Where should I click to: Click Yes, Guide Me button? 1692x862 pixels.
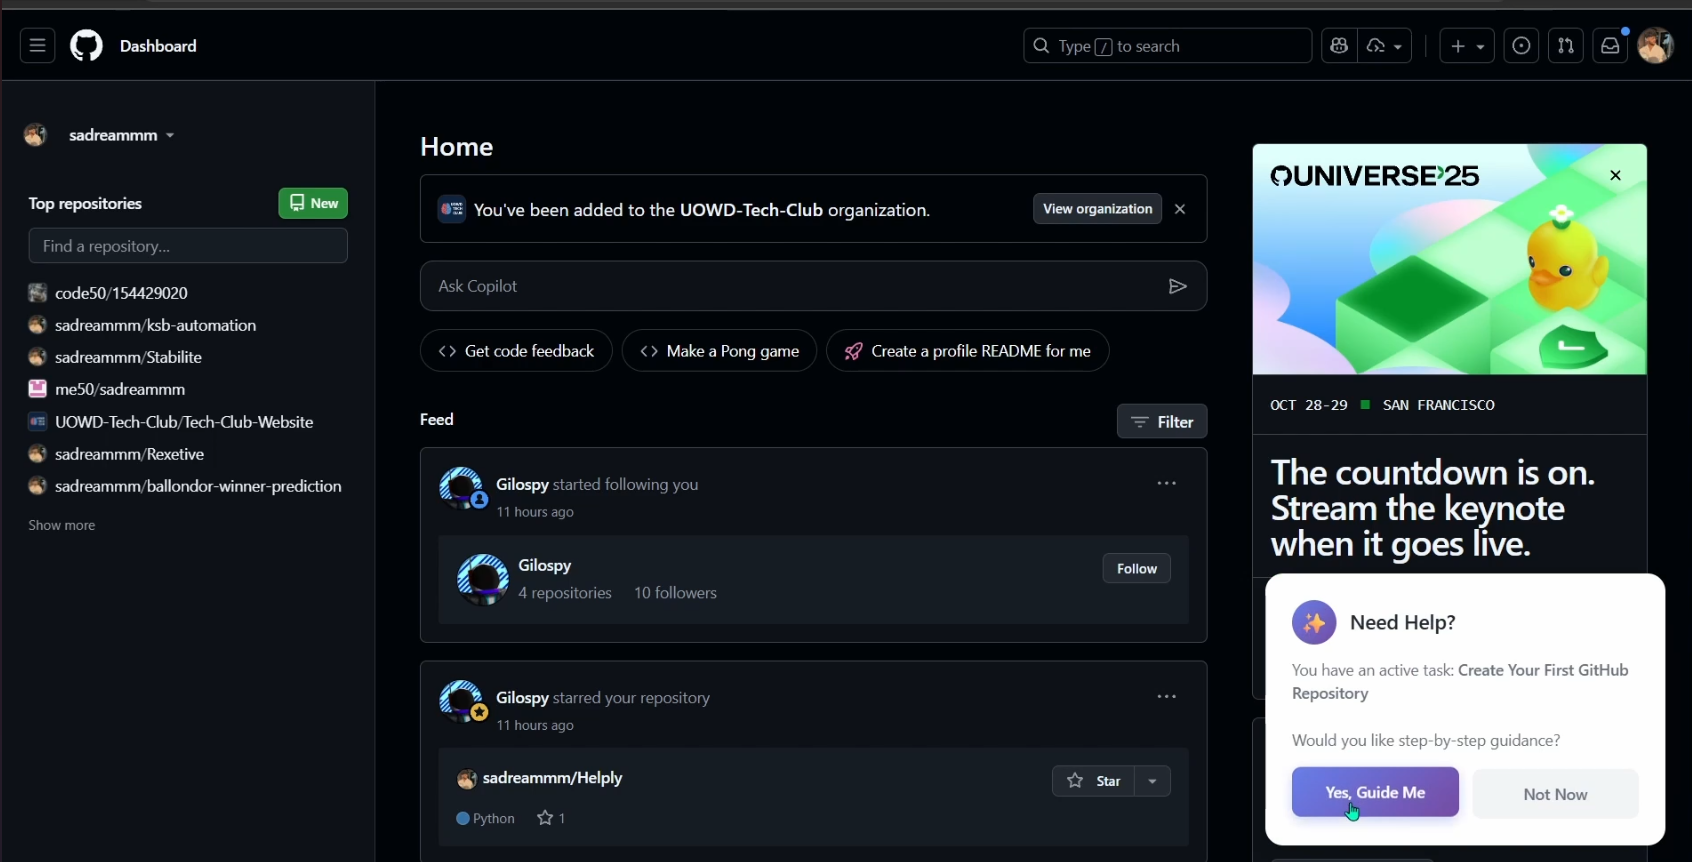pyautogui.click(x=1375, y=792)
